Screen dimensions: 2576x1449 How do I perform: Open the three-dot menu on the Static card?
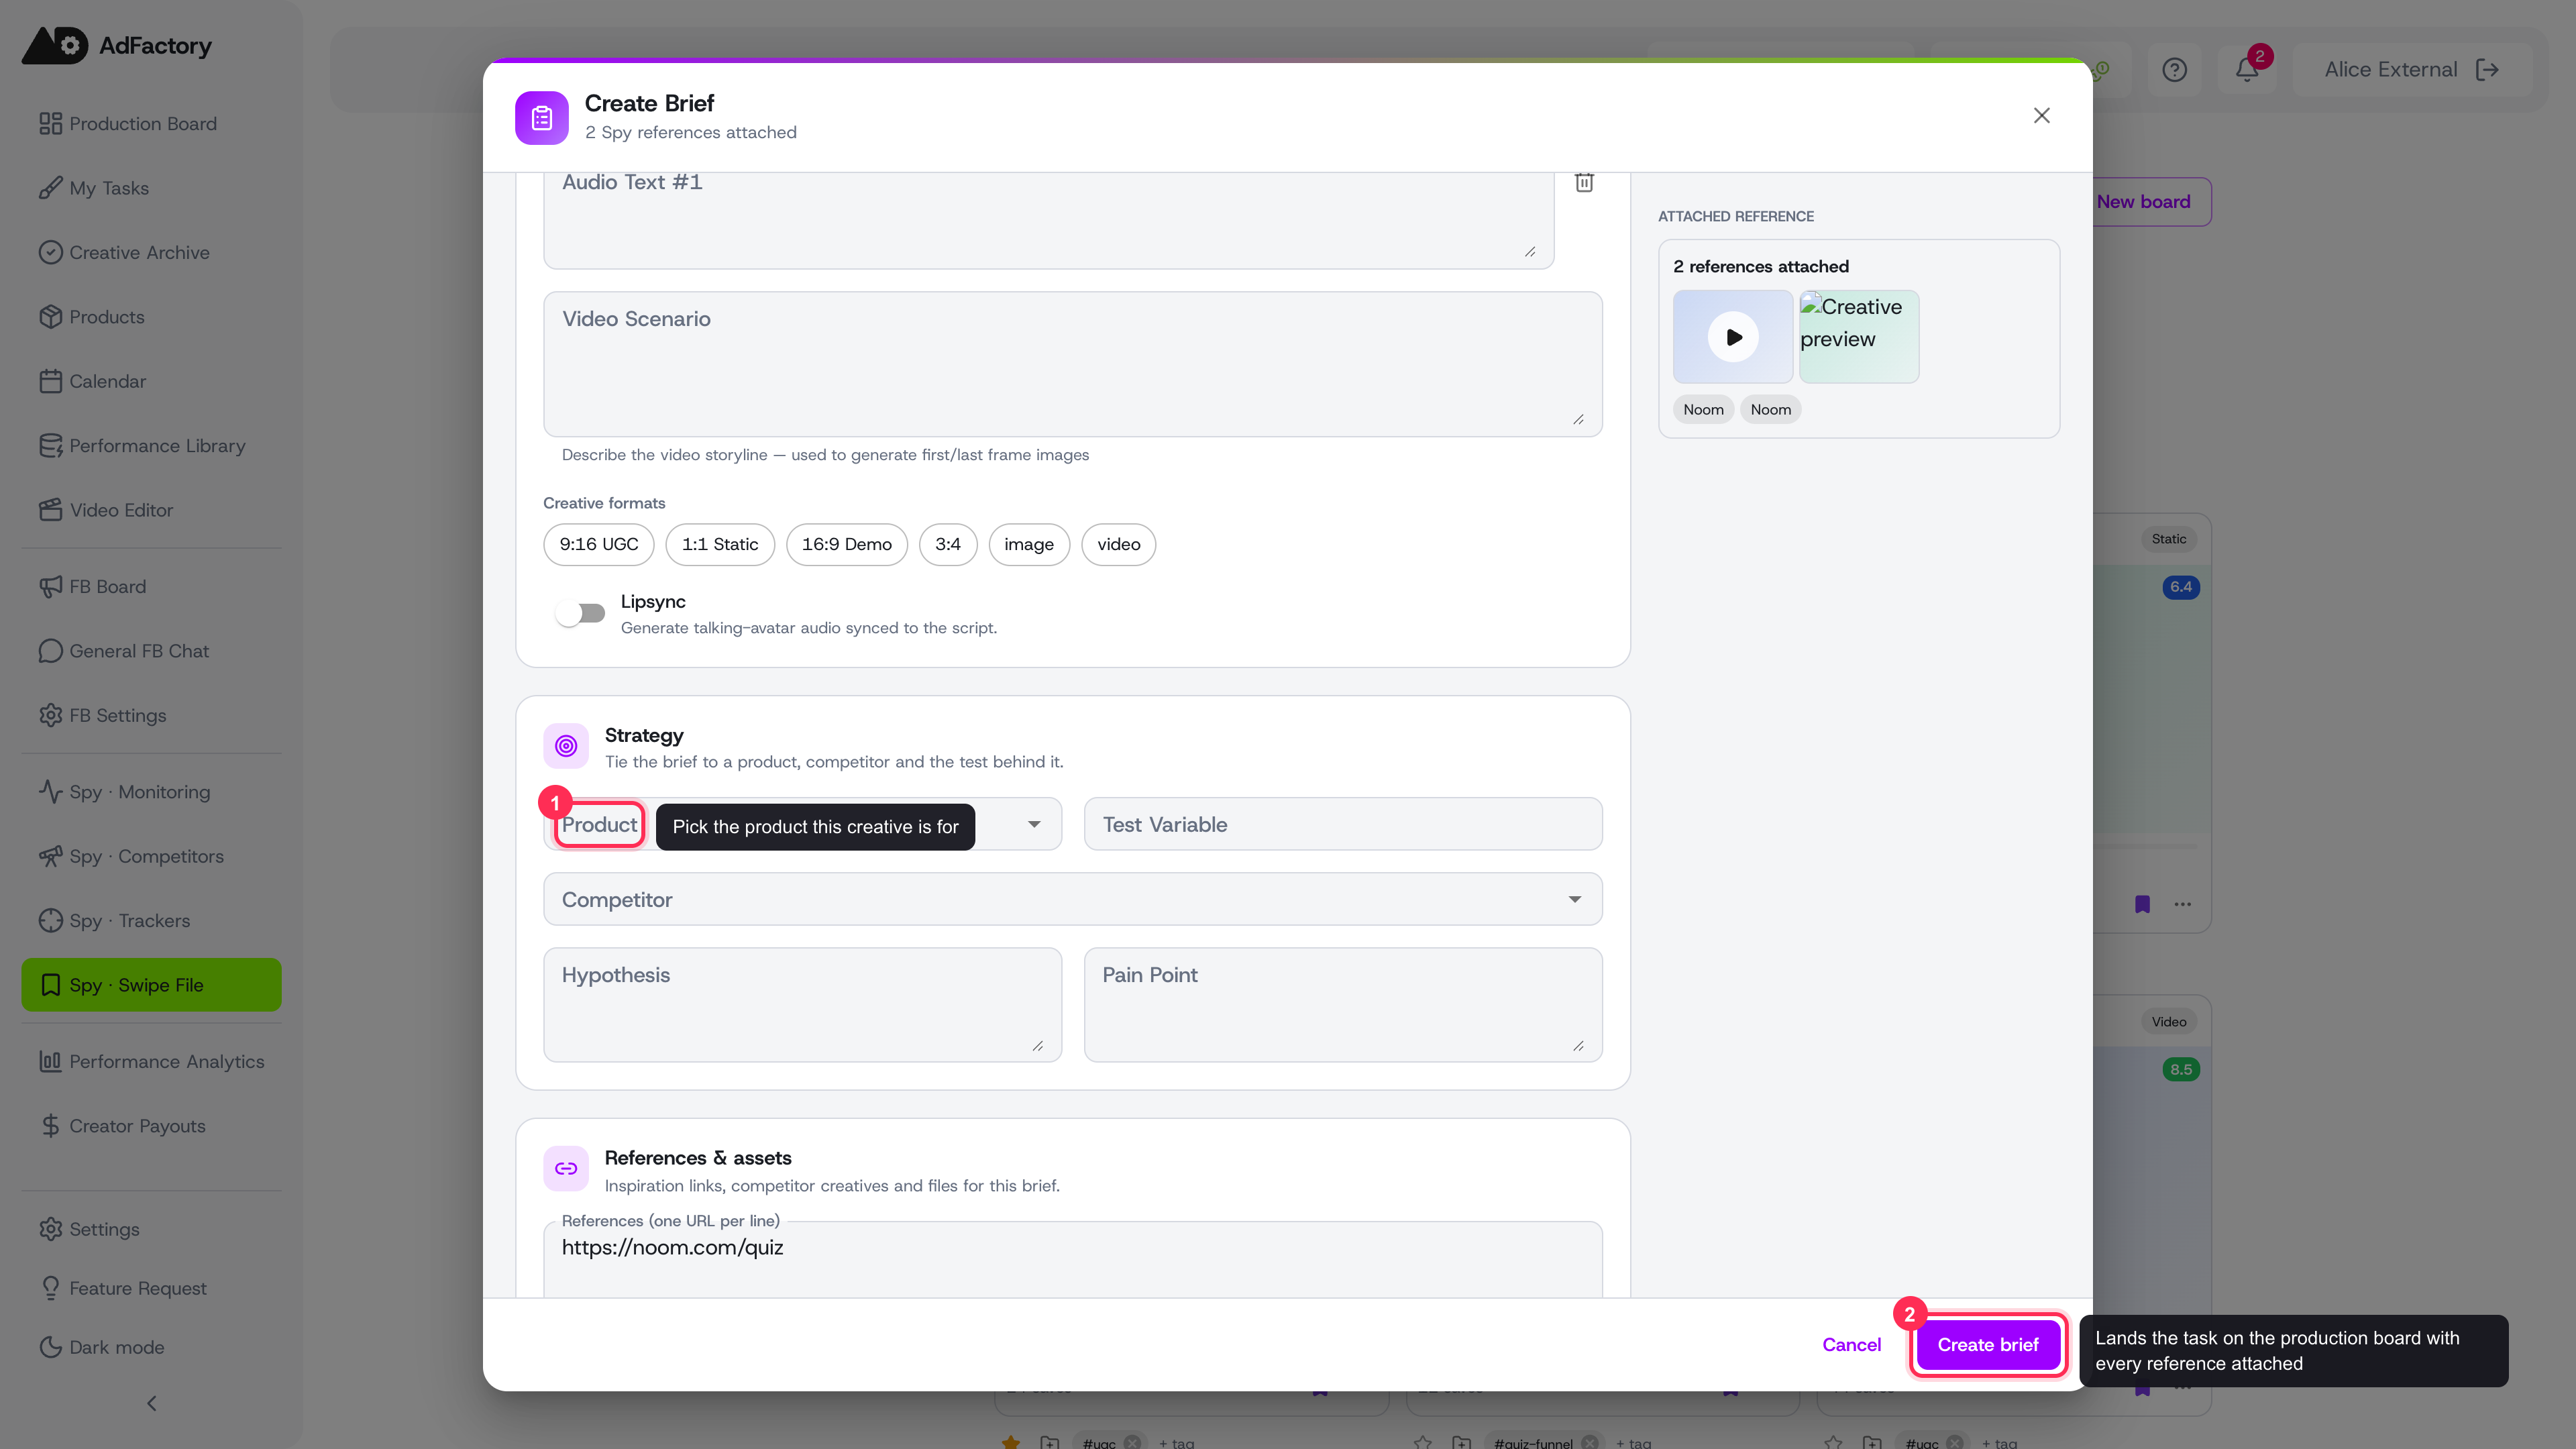pos(2182,904)
